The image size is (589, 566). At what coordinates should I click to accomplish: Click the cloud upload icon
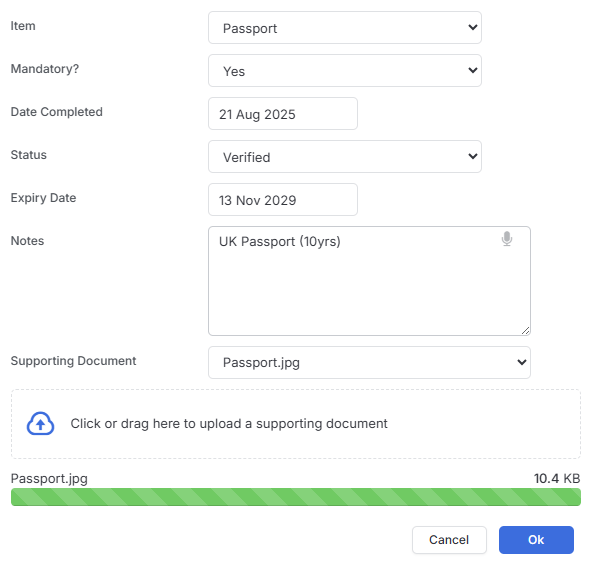[x=40, y=424]
